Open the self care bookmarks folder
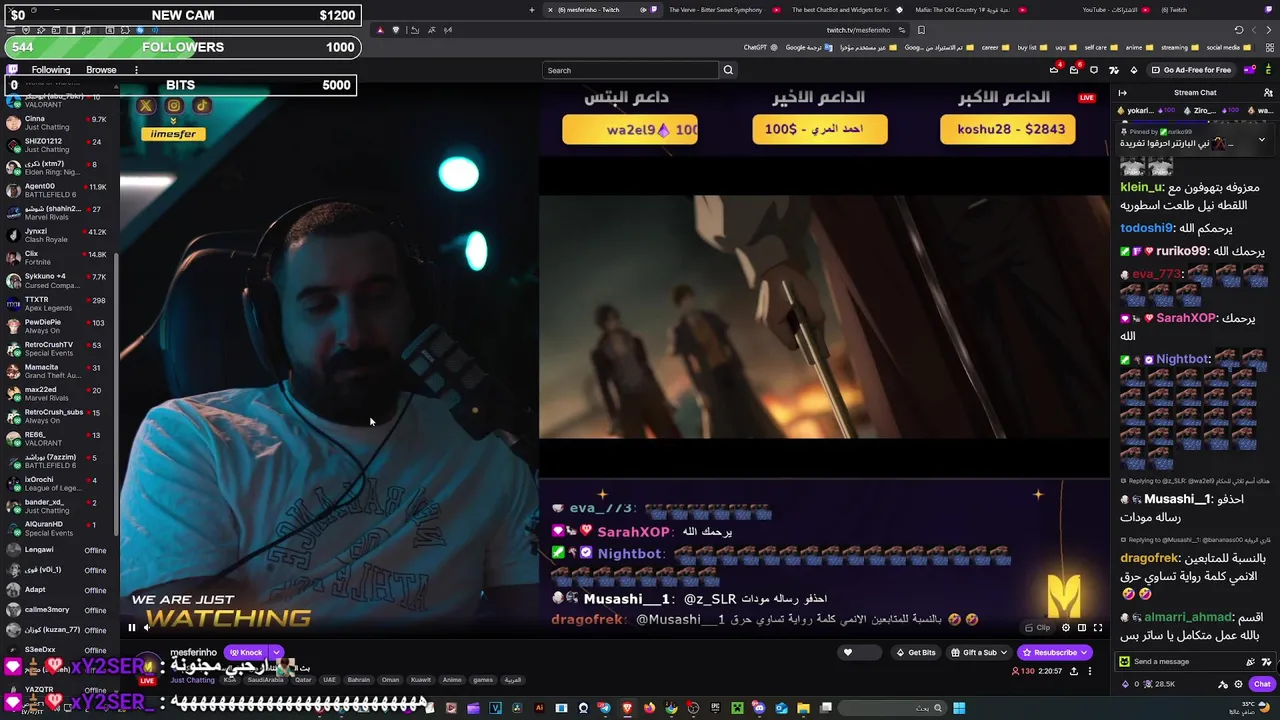 1100,47
